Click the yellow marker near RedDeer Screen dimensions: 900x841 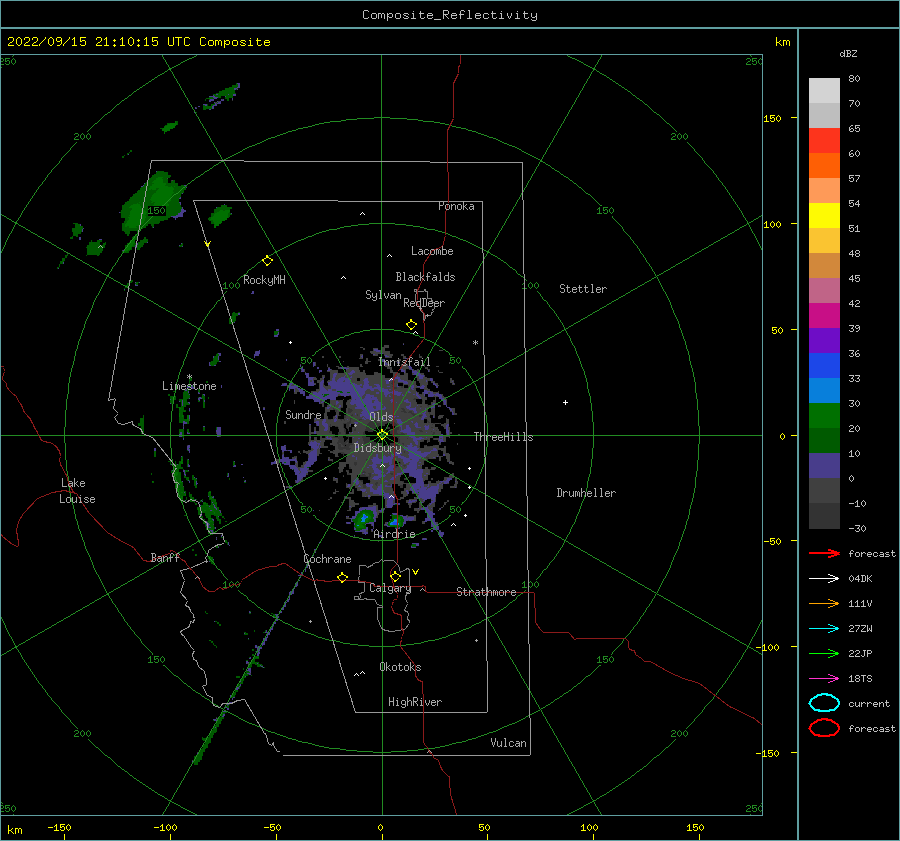(411, 325)
